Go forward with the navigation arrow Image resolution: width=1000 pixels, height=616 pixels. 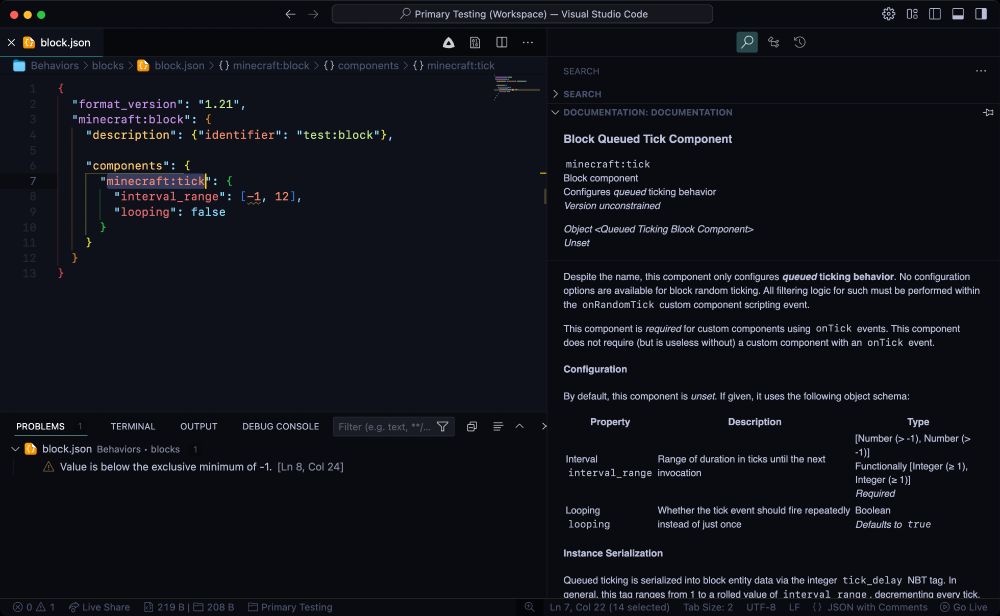tap(313, 14)
